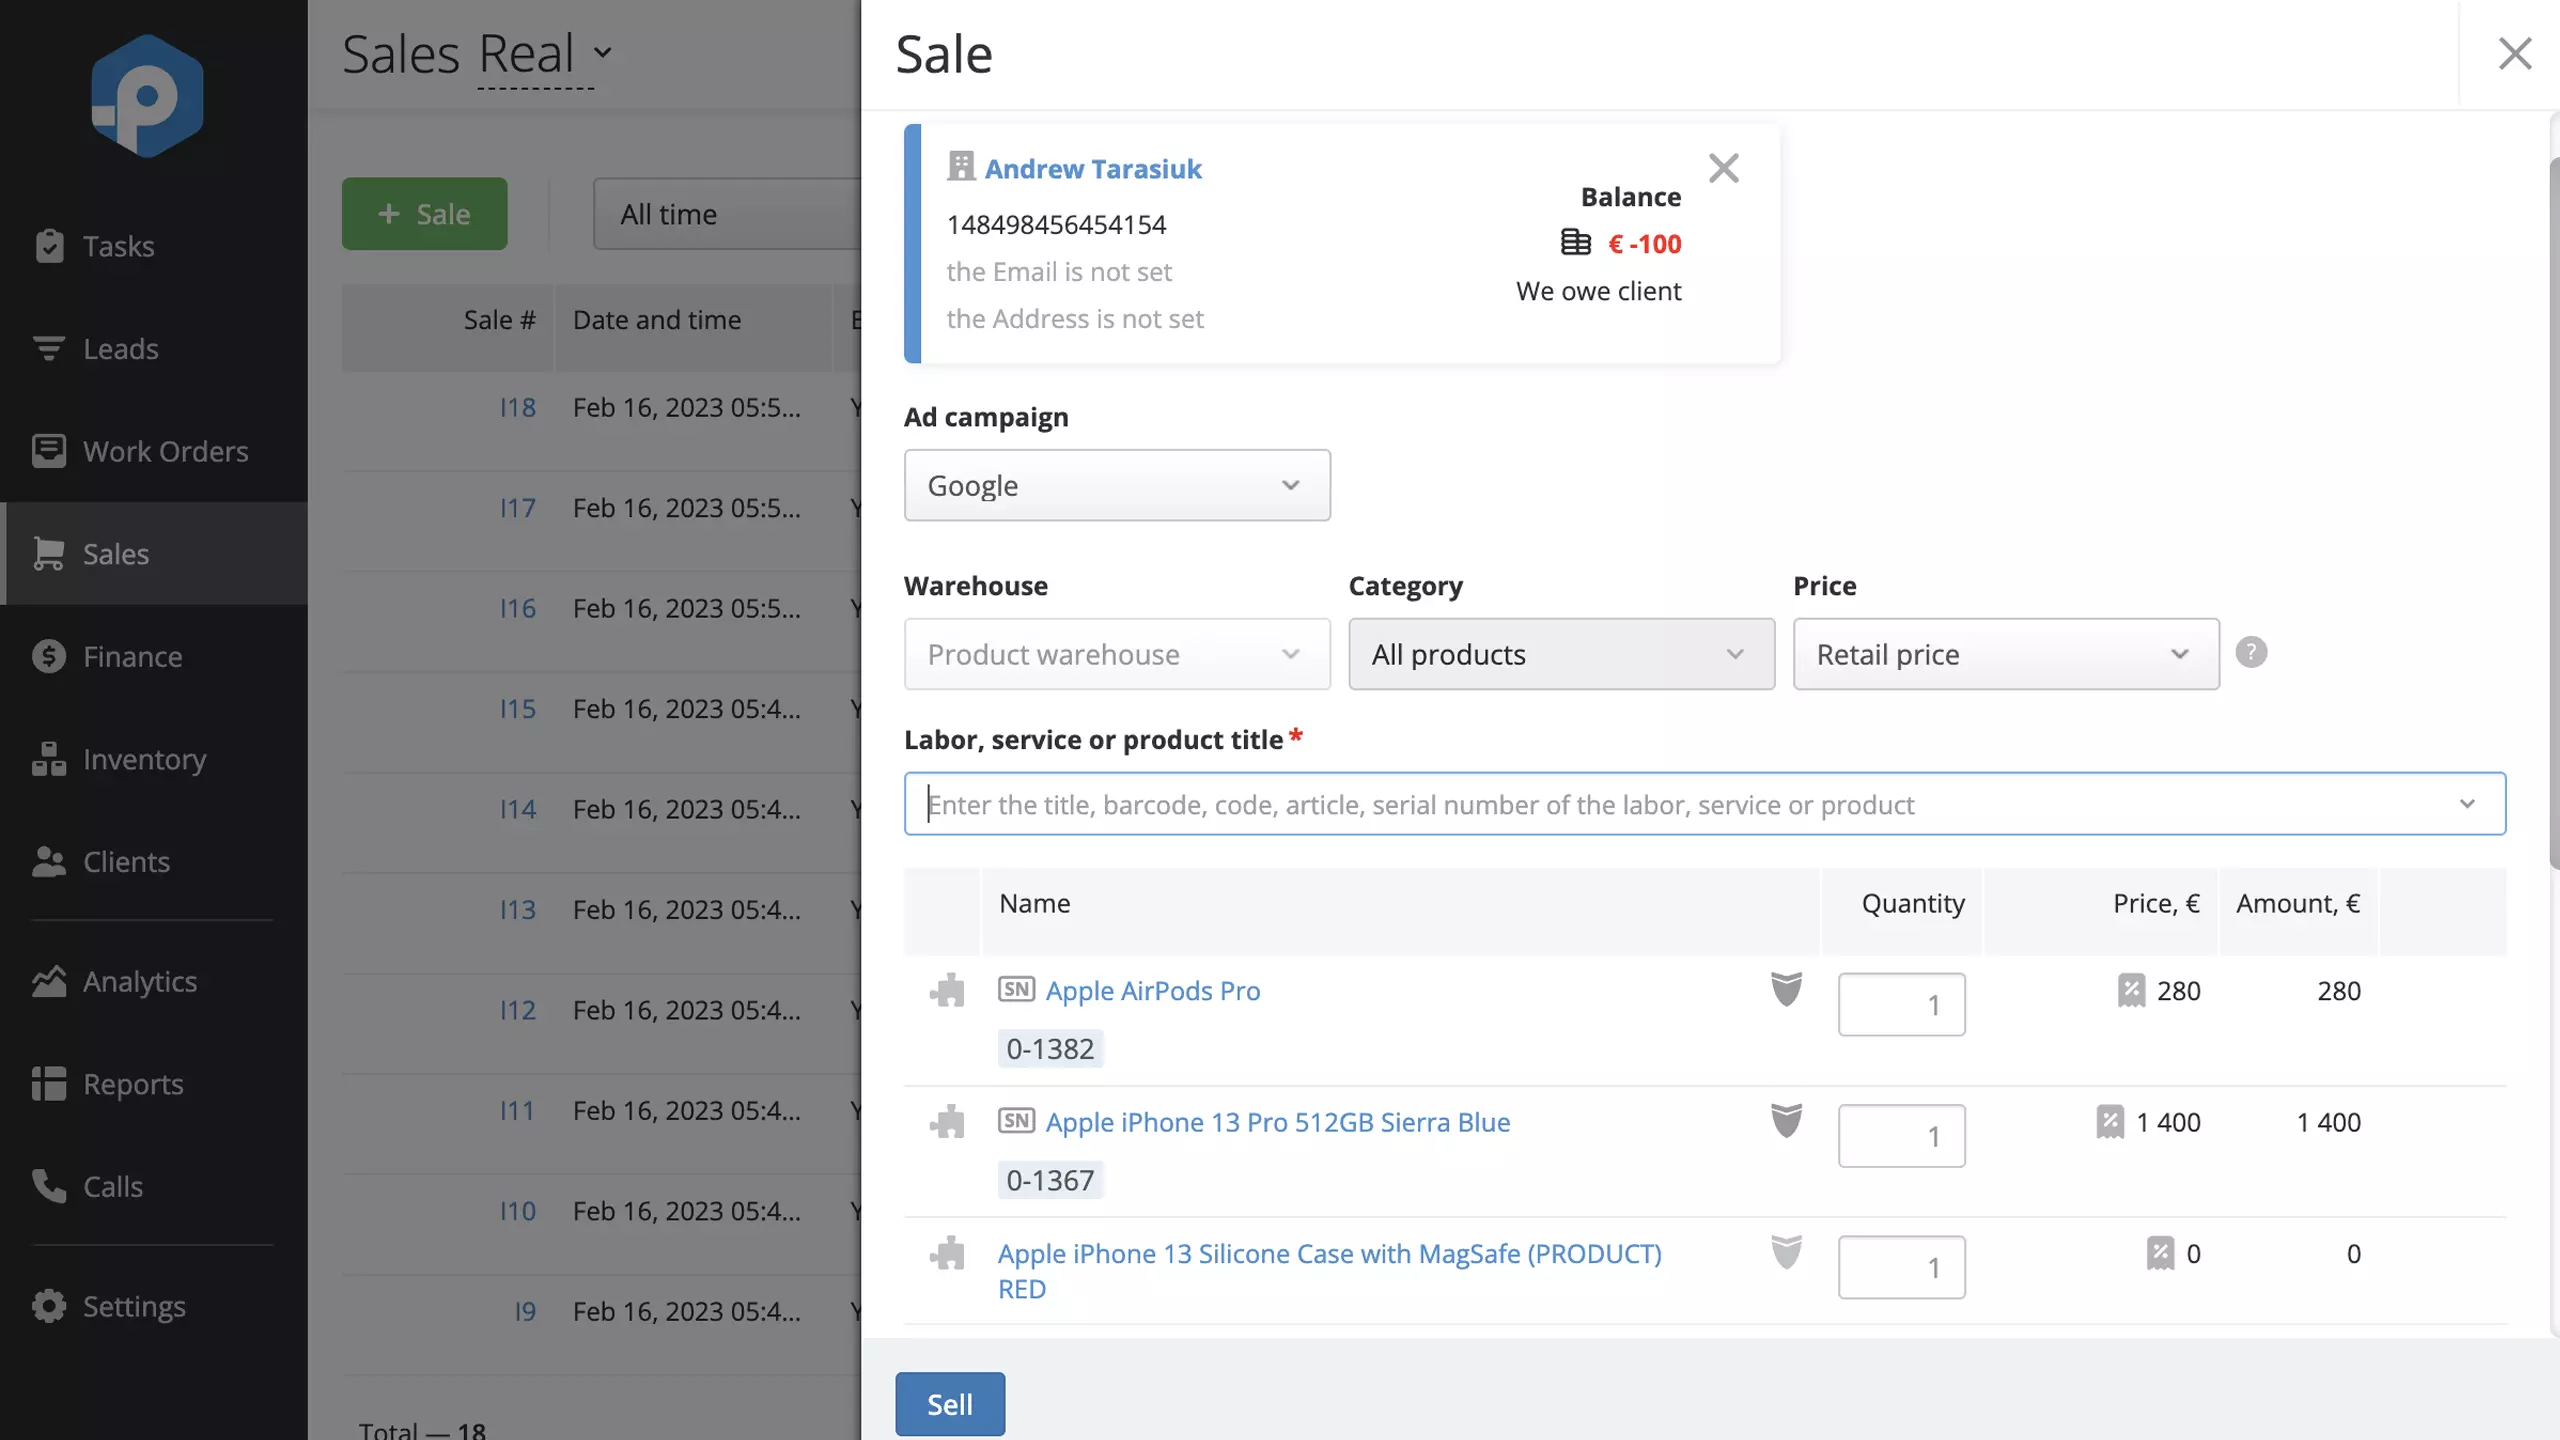Click warranty shield for Silicone Case row

click(x=1786, y=1252)
